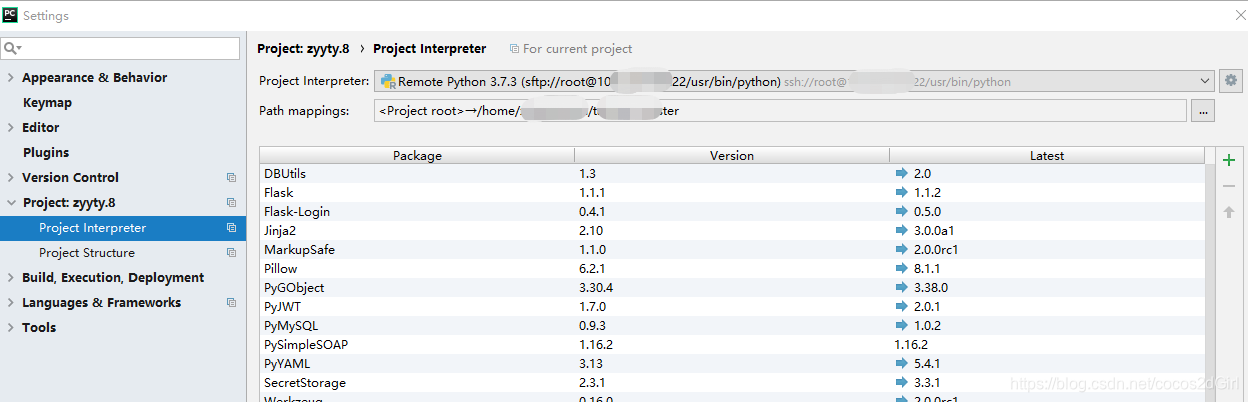The width and height of the screenshot is (1248, 402).
Task: Expand the Tools section
Action: (x=10, y=328)
